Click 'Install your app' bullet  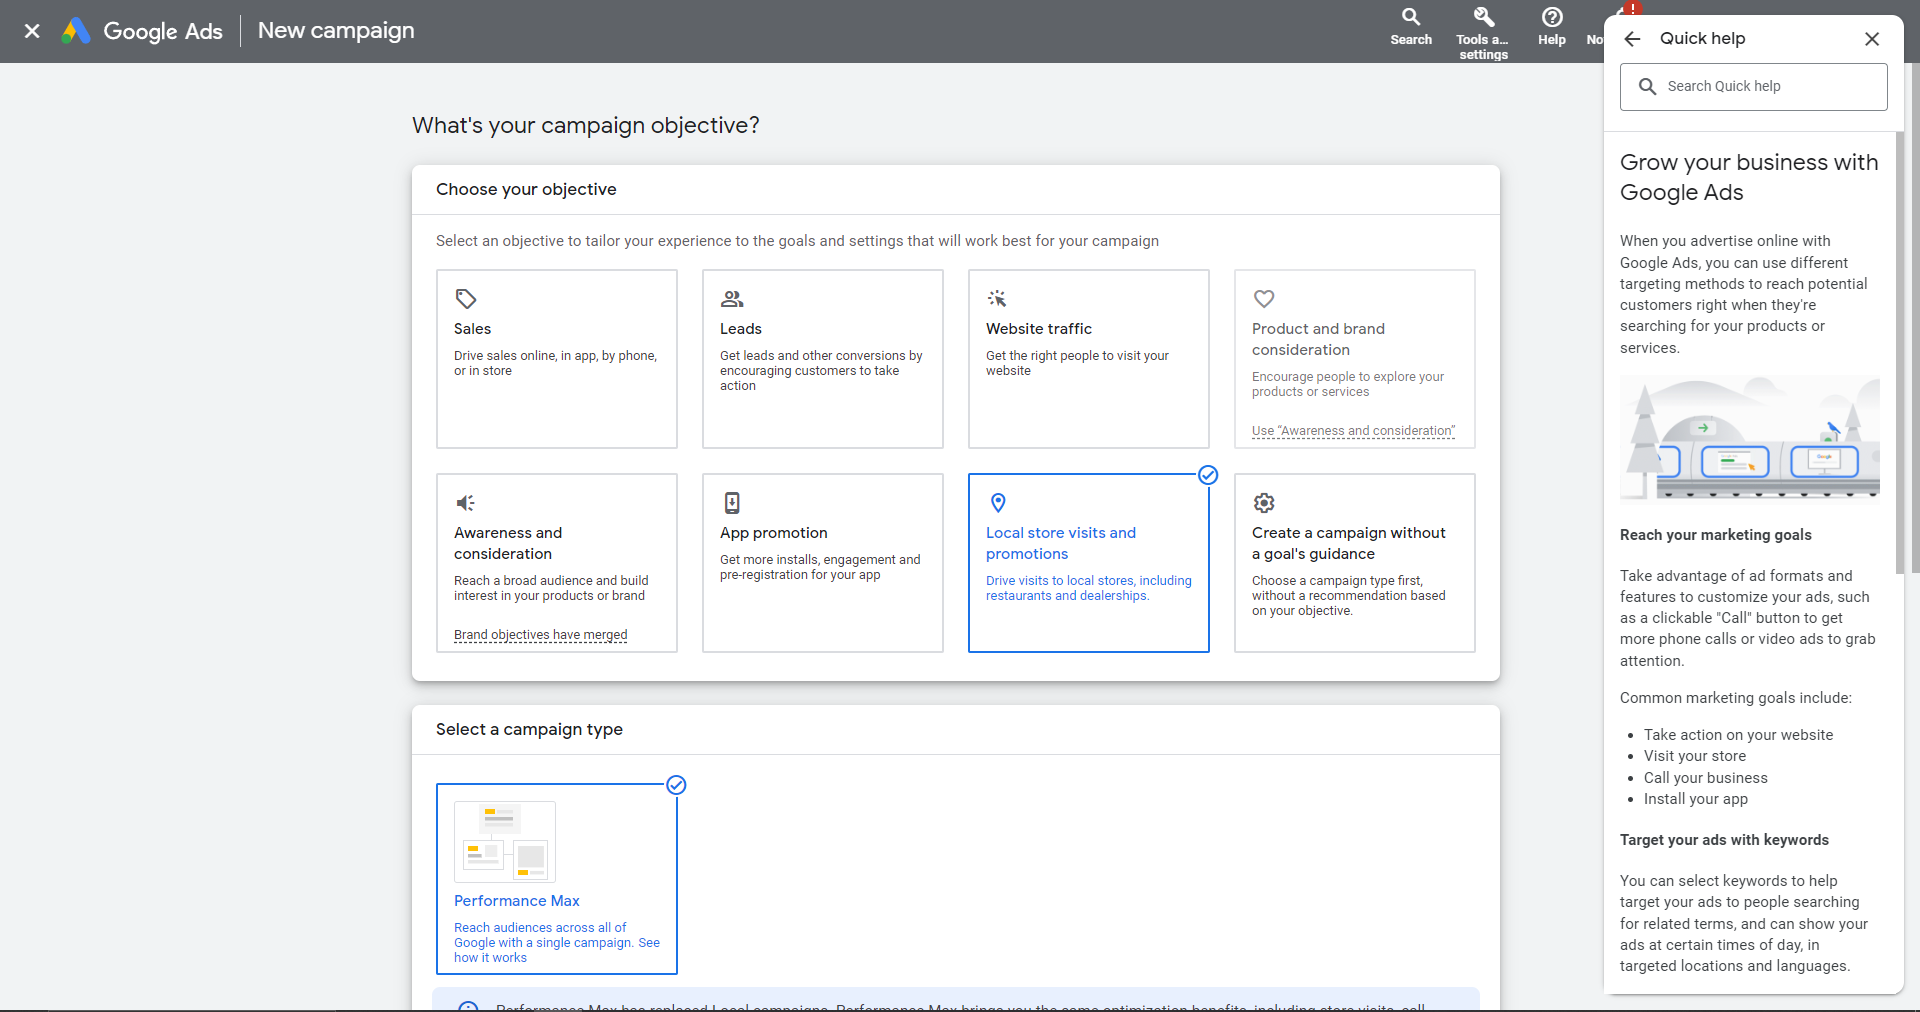point(1696,799)
